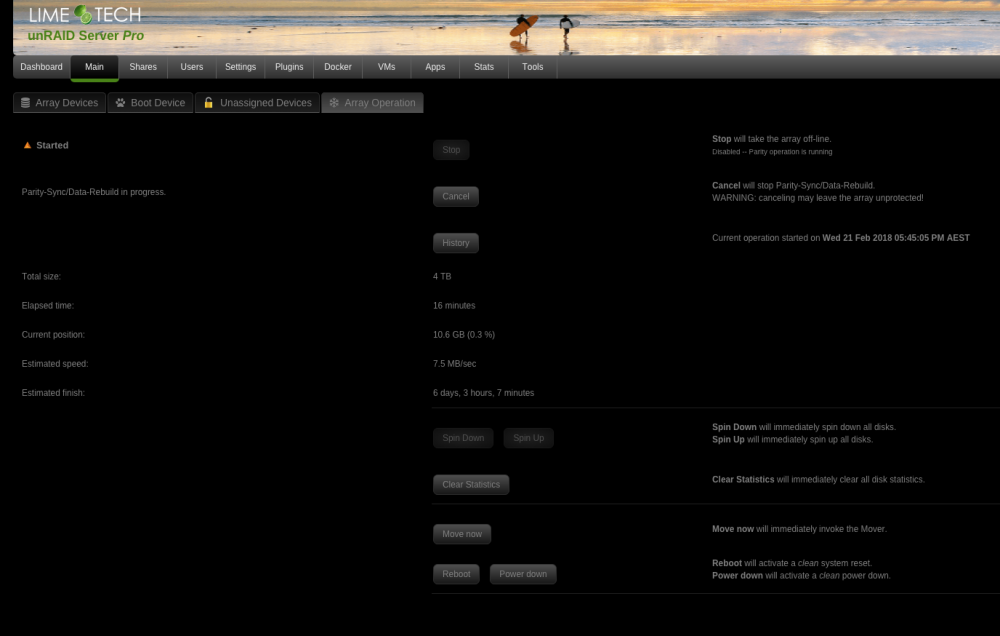Select the Main menu tab
This screenshot has height=636, width=1000.
pyautogui.click(x=94, y=67)
